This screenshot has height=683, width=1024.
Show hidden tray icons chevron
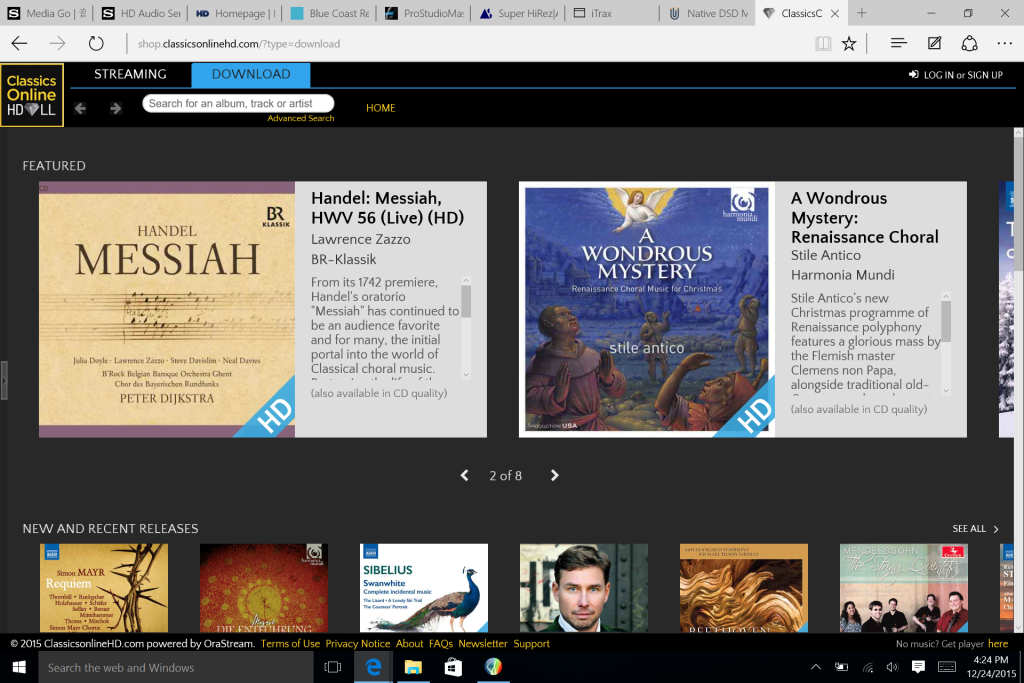[816, 667]
